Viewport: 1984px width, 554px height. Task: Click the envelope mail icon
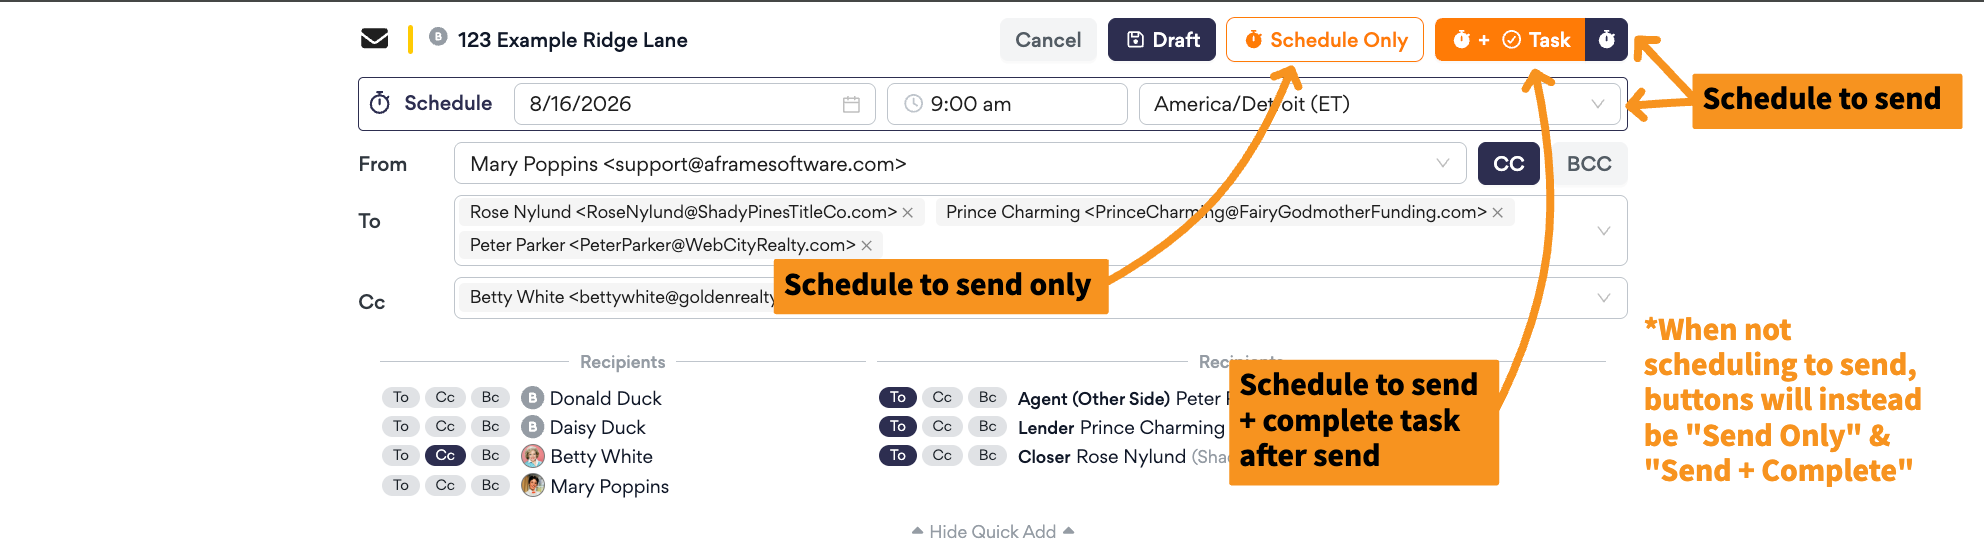(374, 39)
